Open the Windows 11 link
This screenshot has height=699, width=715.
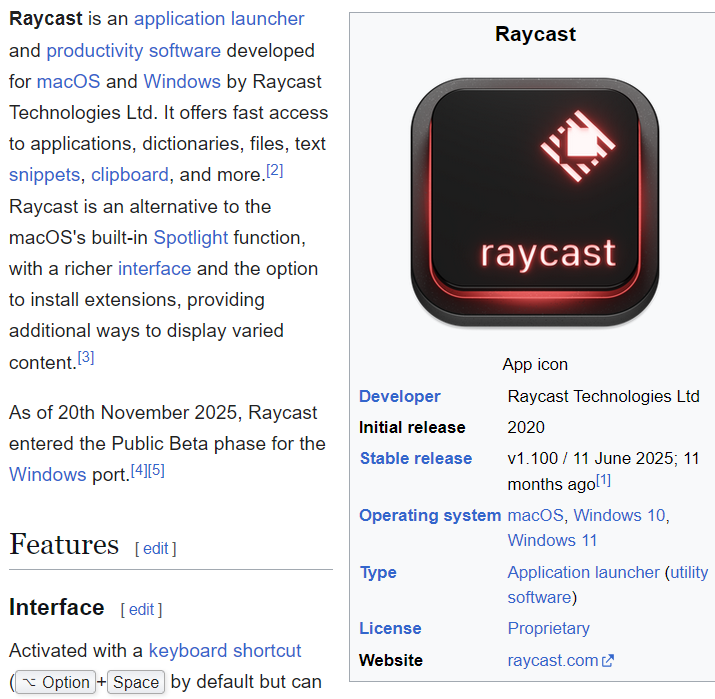pyautogui.click(x=552, y=540)
